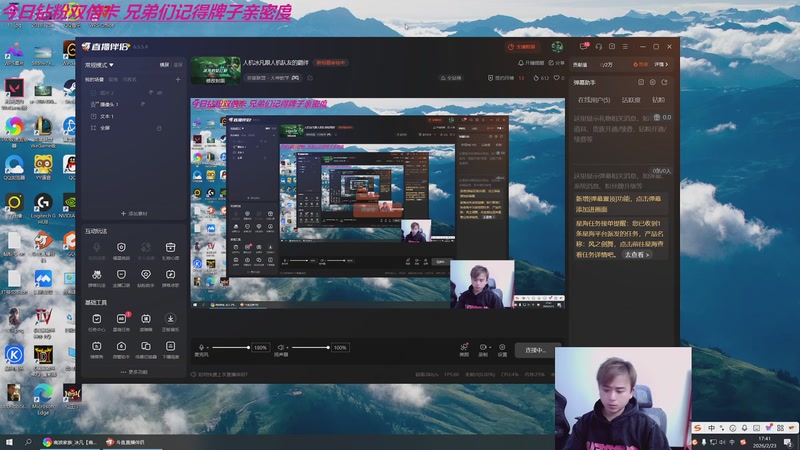Open the 常规模式 mode dropdown

(99, 65)
